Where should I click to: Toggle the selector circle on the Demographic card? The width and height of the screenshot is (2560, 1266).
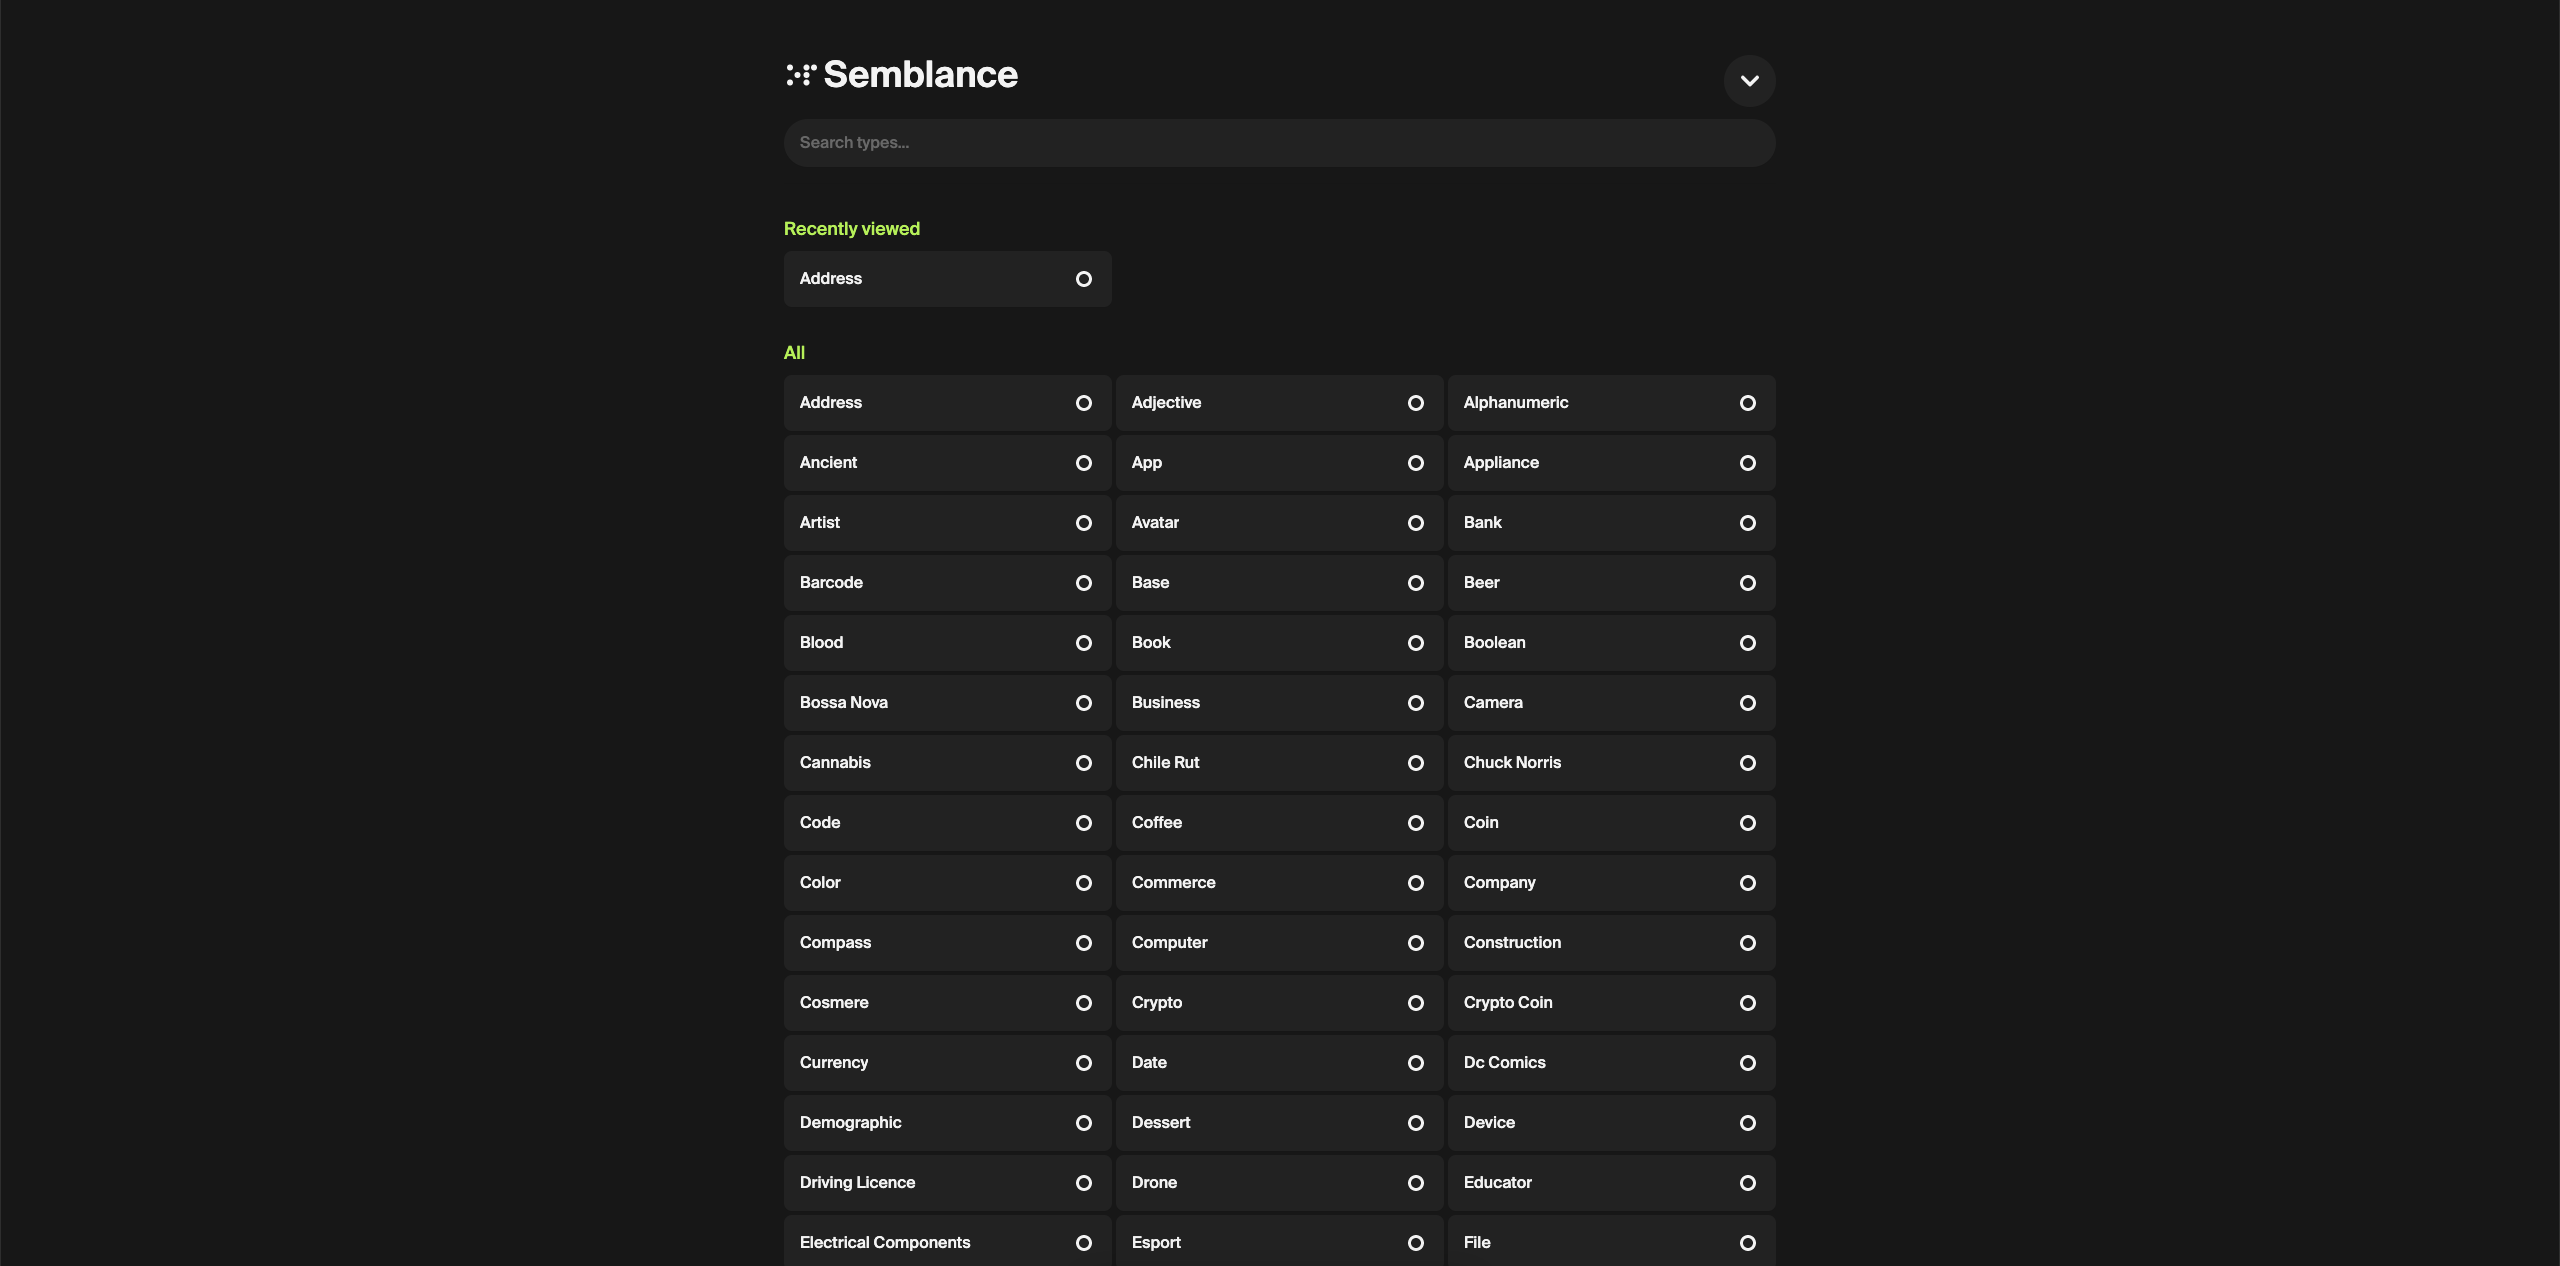1084,1123
